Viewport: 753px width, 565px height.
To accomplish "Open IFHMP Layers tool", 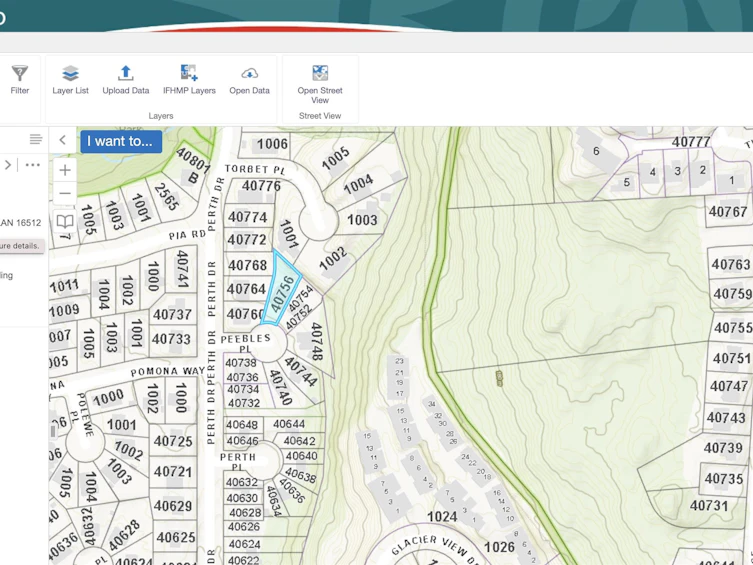I will pyautogui.click(x=189, y=81).
